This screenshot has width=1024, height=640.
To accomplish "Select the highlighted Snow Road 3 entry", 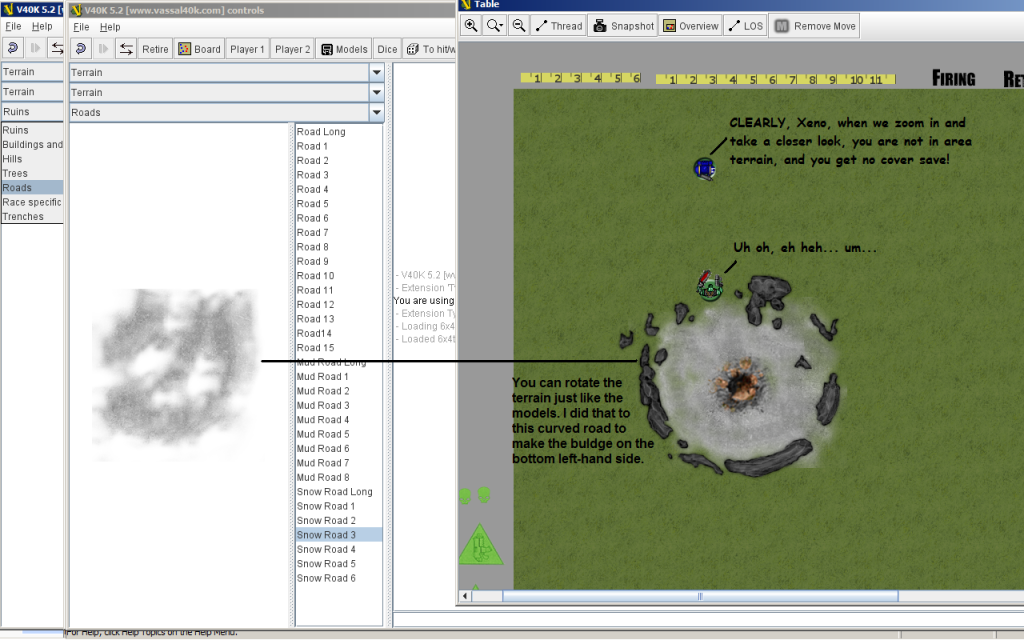I will pos(338,534).
